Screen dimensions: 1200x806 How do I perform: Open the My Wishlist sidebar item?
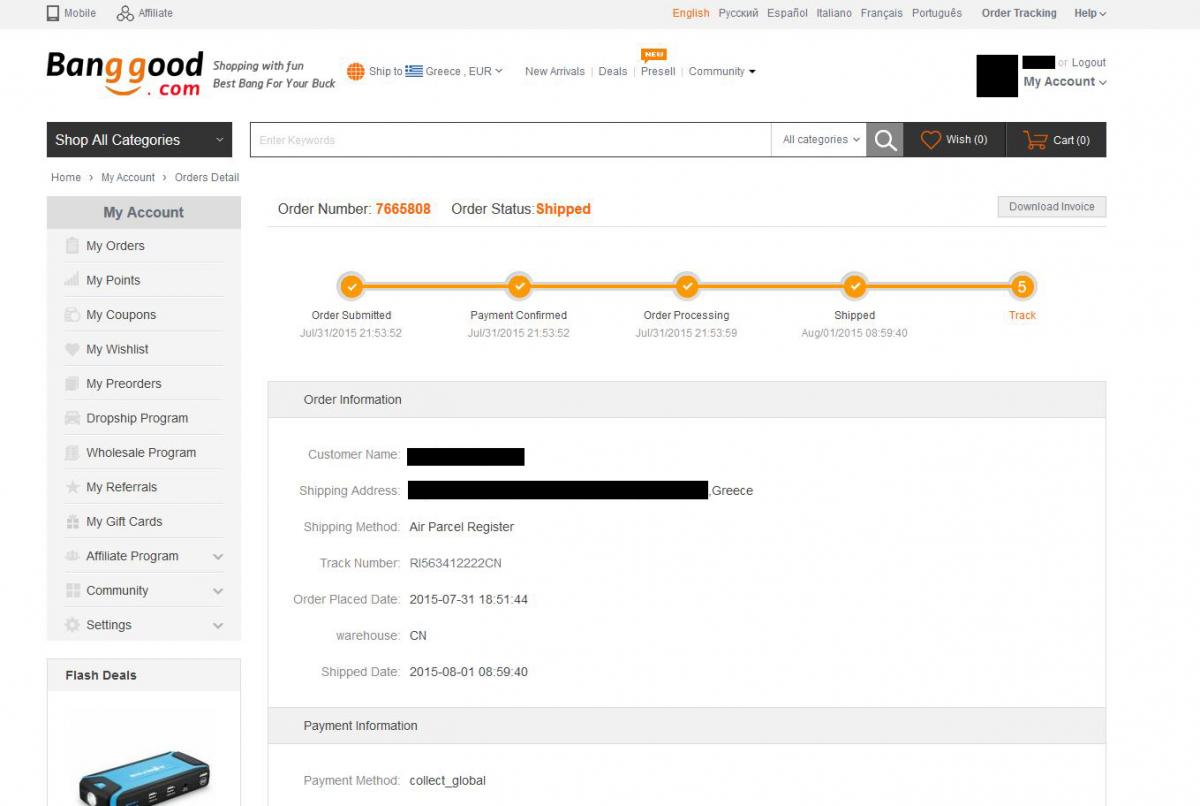[x=143, y=349]
